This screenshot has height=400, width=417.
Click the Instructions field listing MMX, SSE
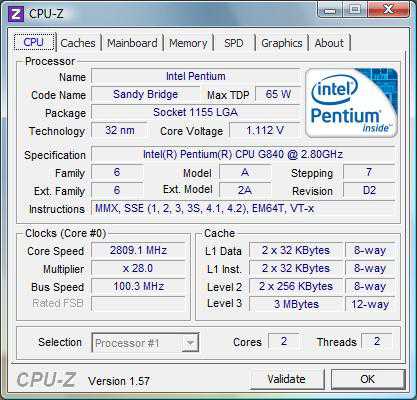[243, 209]
